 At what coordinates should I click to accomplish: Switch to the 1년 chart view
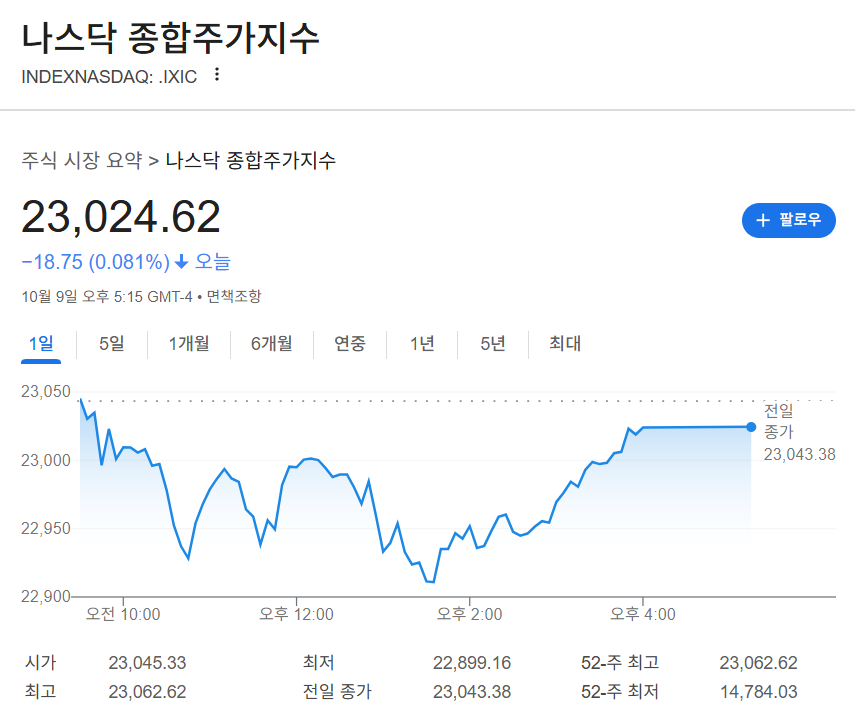(421, 343)
